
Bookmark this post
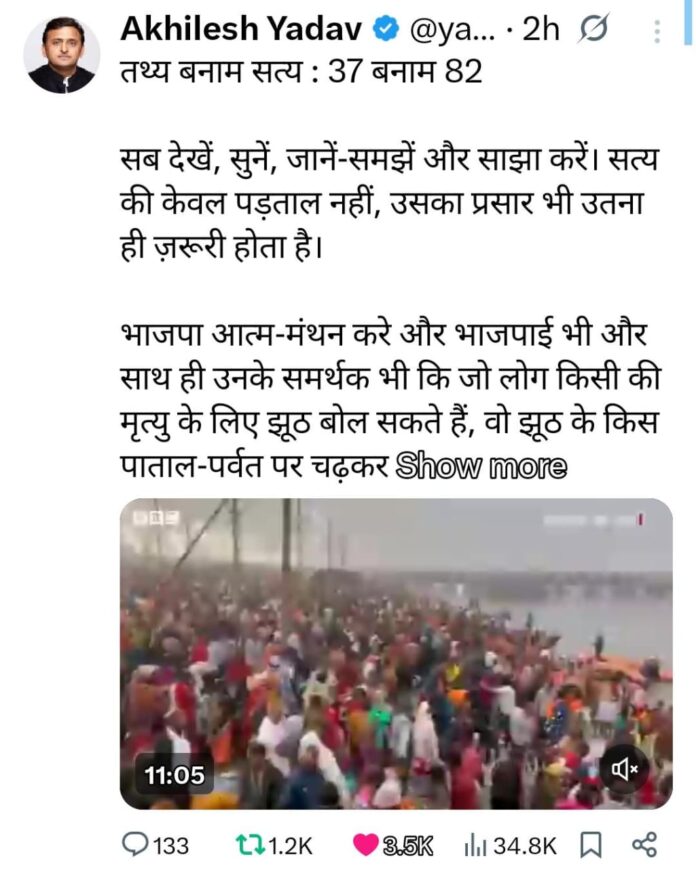click(590, 846)
